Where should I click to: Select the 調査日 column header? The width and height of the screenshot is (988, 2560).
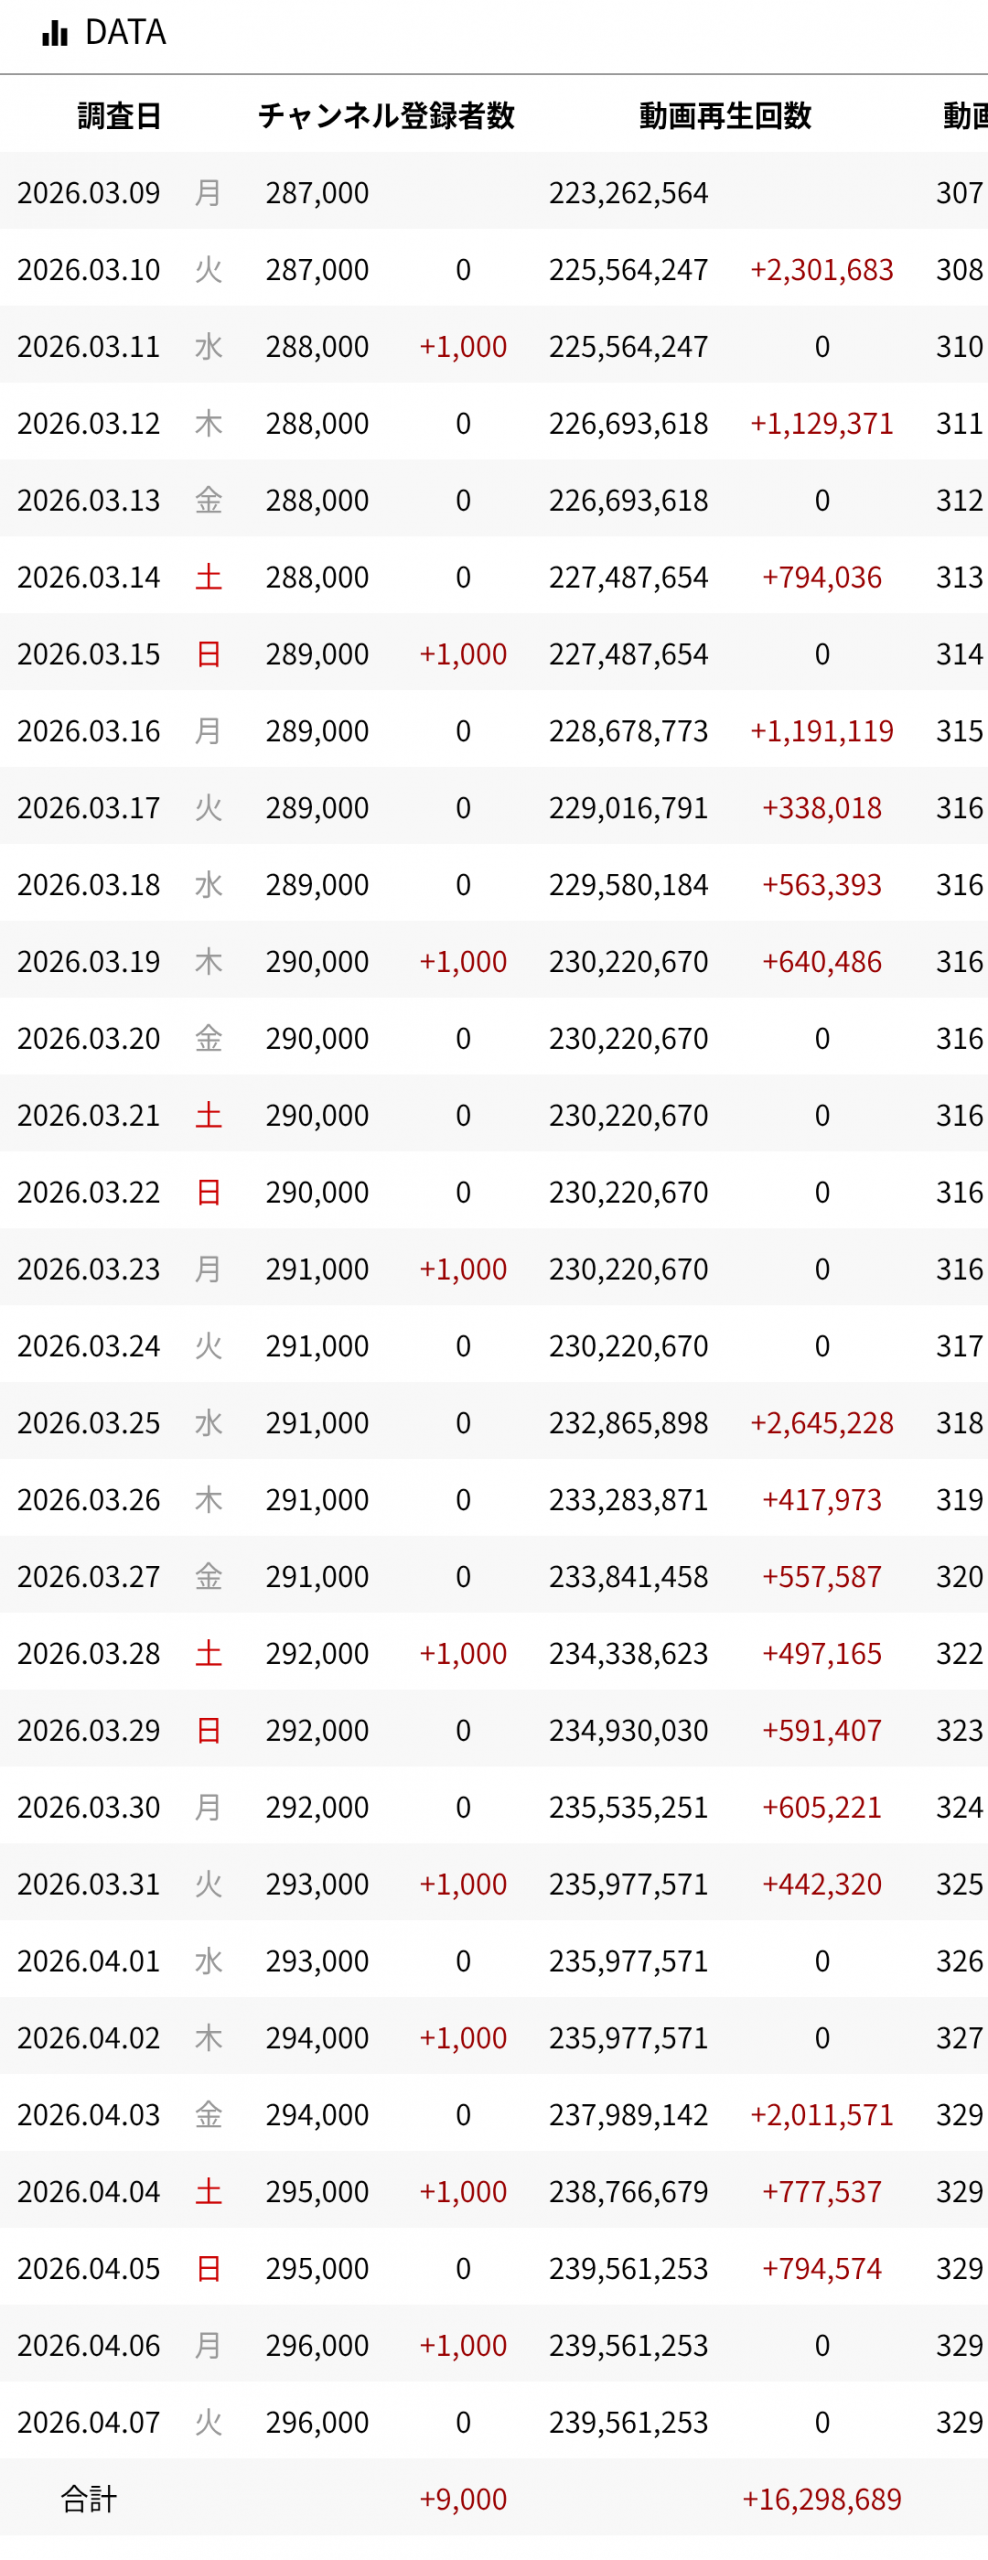119,116
